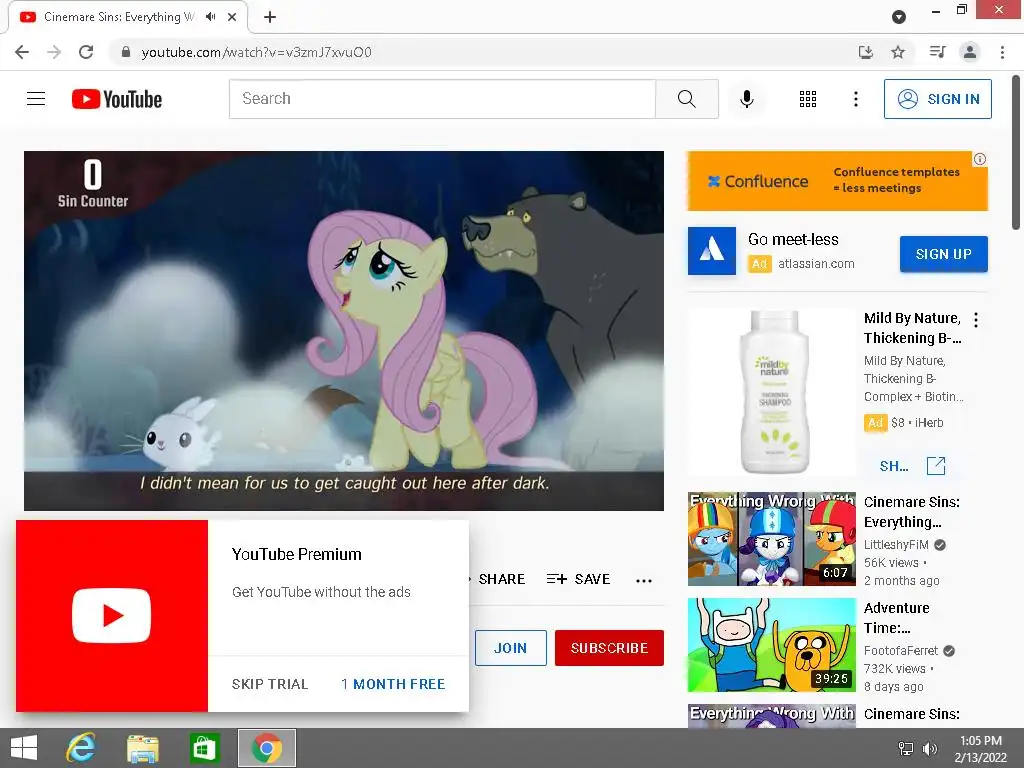Bookmark this page with star
The image size is (1024, 768).
click(x=898, y=52)
